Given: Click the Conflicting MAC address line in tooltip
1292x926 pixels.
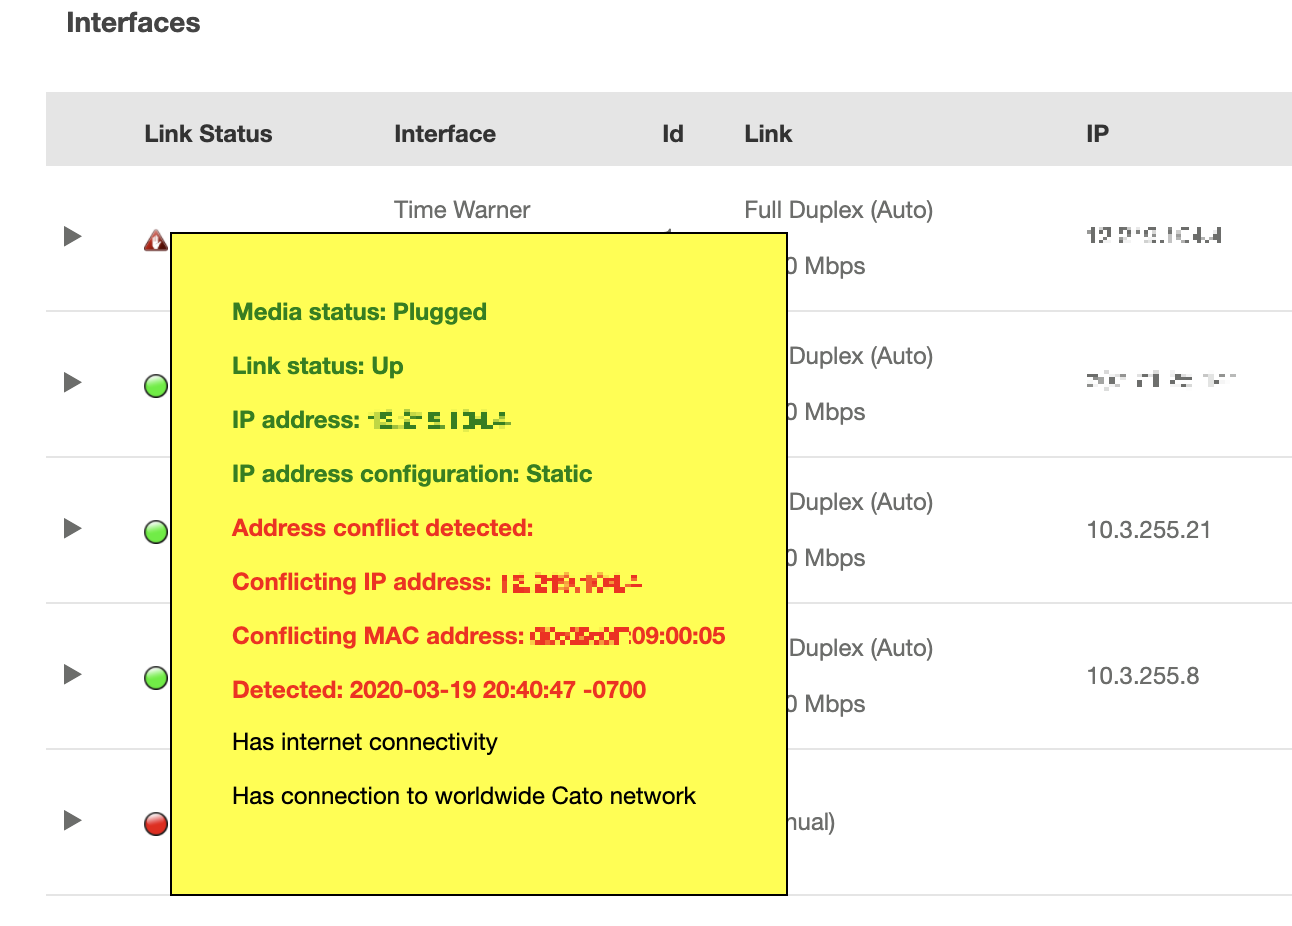Looking at the screenshot, I should (x=478, y=636).
